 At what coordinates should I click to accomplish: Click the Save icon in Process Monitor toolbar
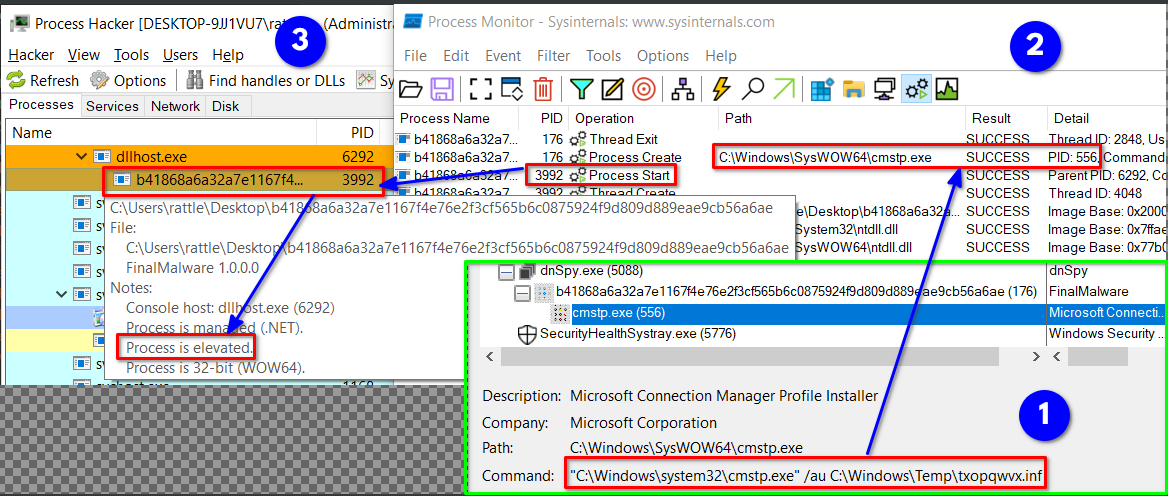pos(442,89)
